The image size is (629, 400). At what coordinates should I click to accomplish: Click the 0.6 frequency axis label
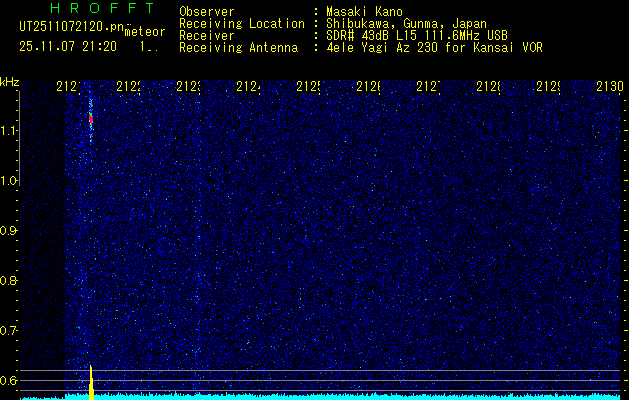coord(8,380)
